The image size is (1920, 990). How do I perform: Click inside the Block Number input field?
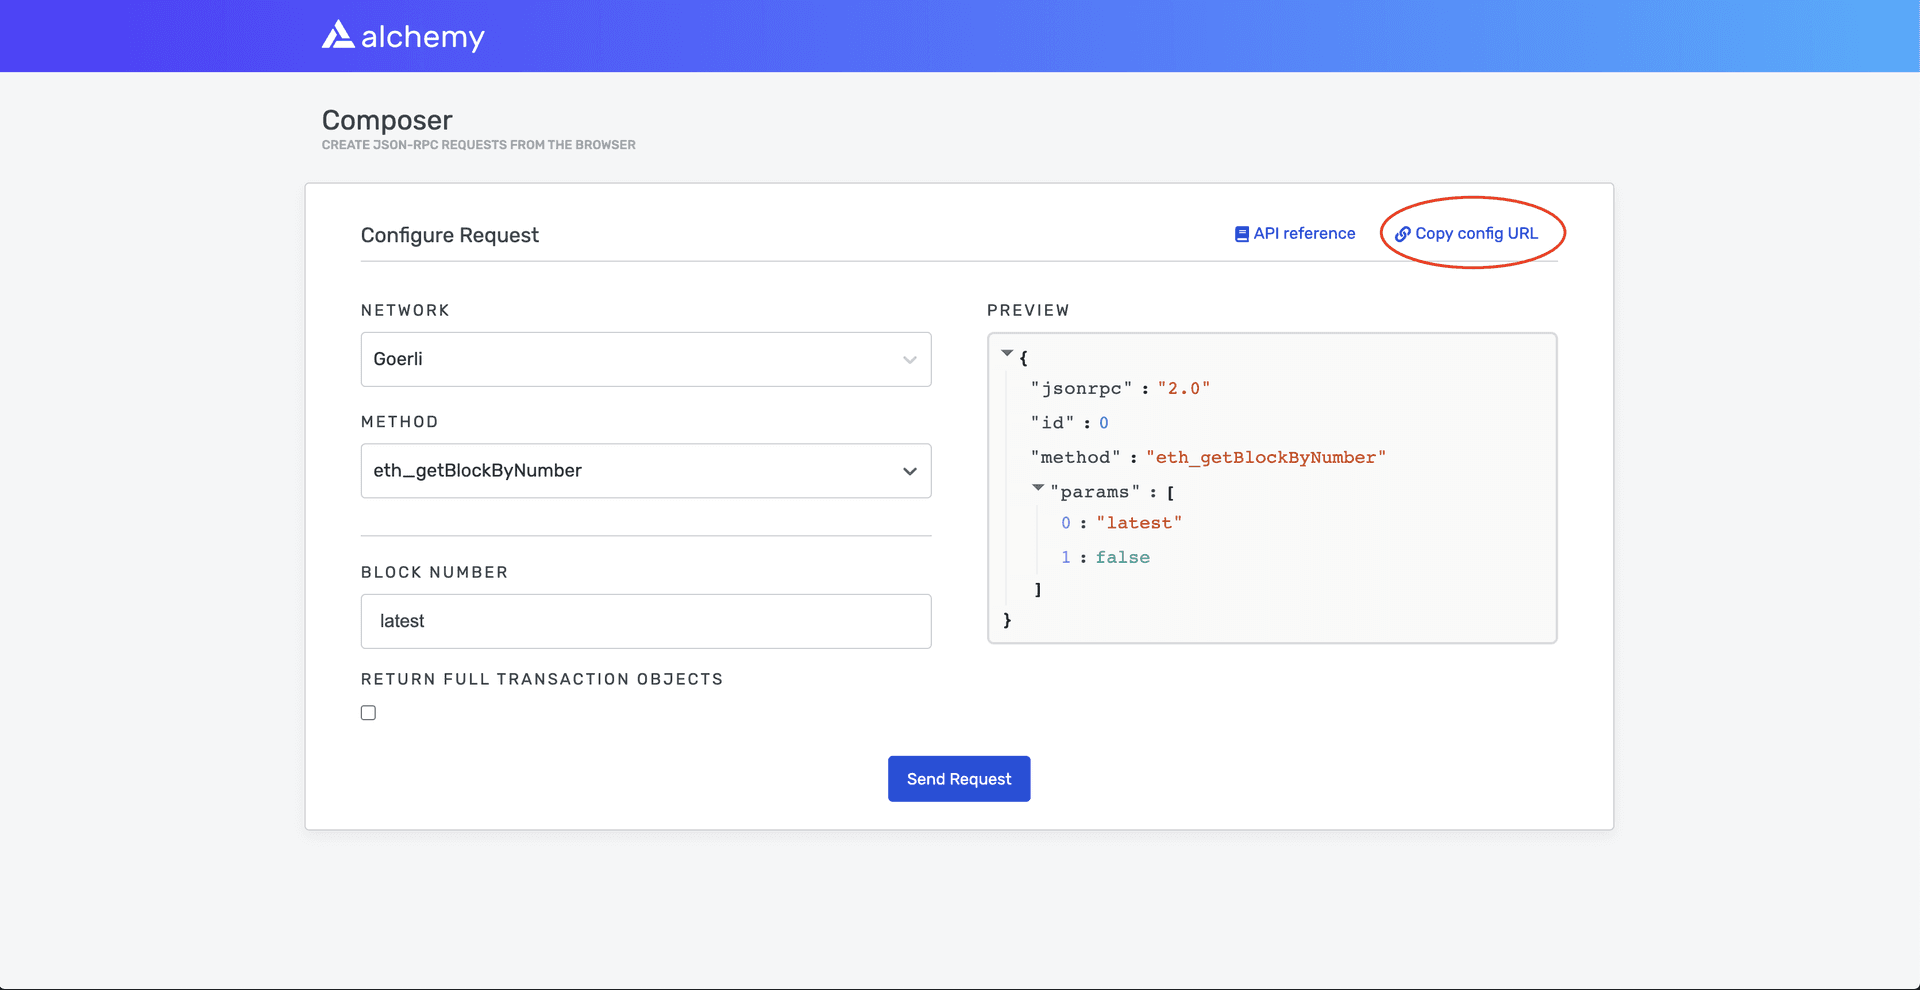(646, 620)
